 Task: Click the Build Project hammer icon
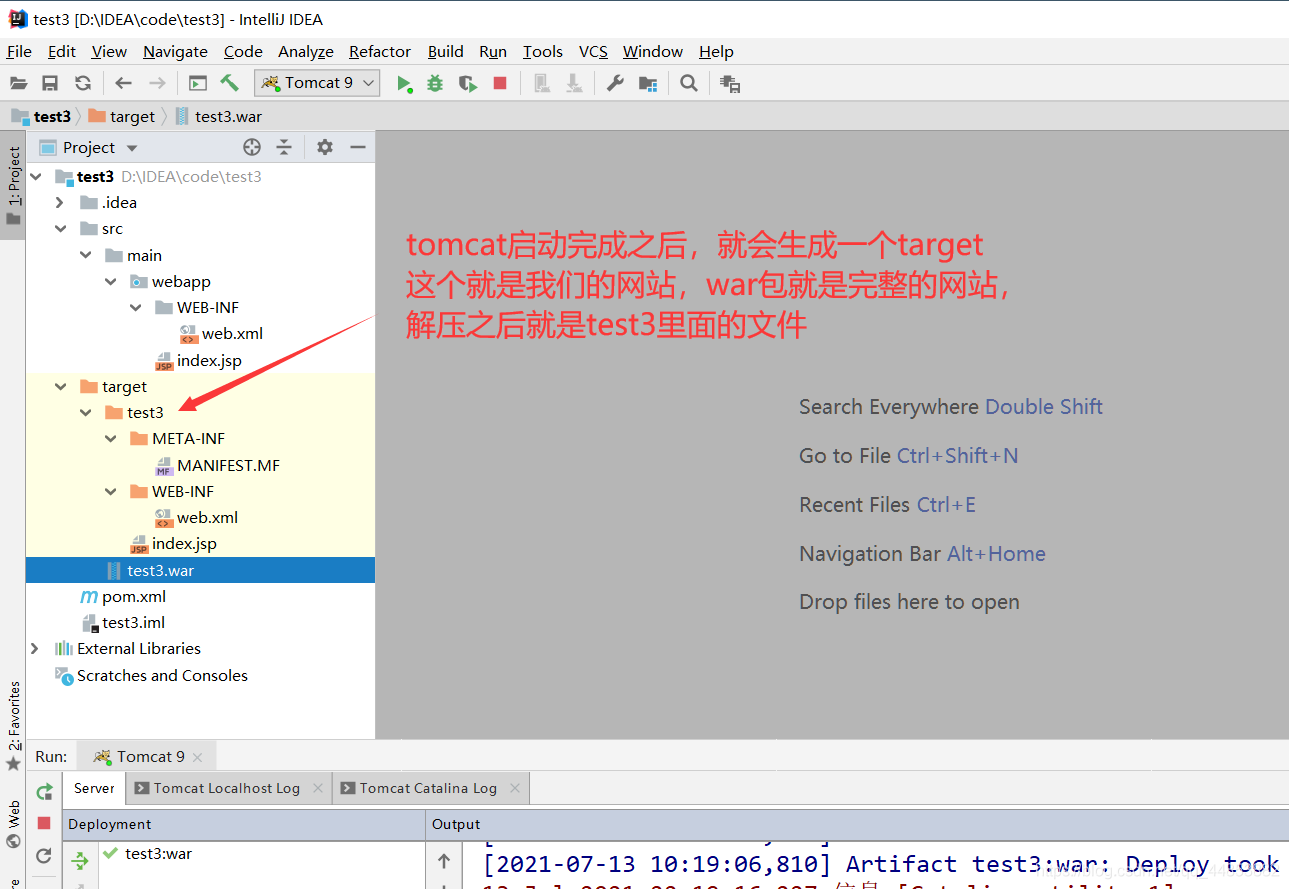tap(230, 83)
